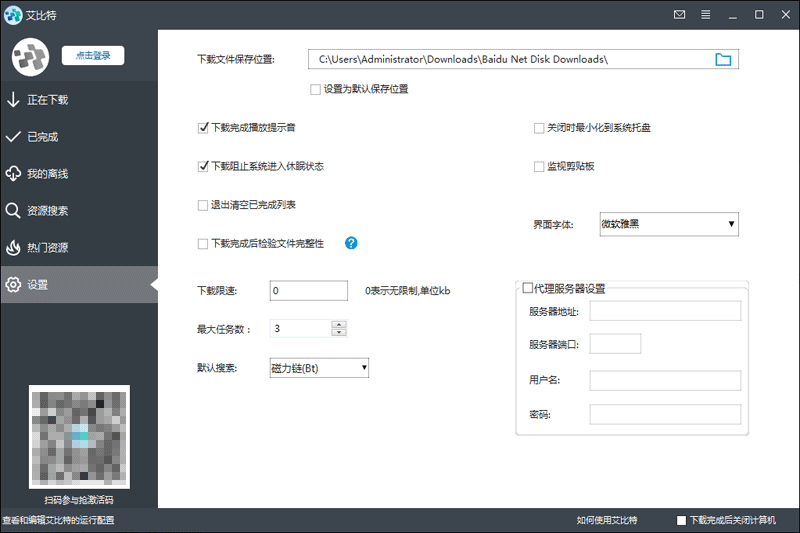
Task: Click the proxy 用户名 input field
Action: [665, 380]
